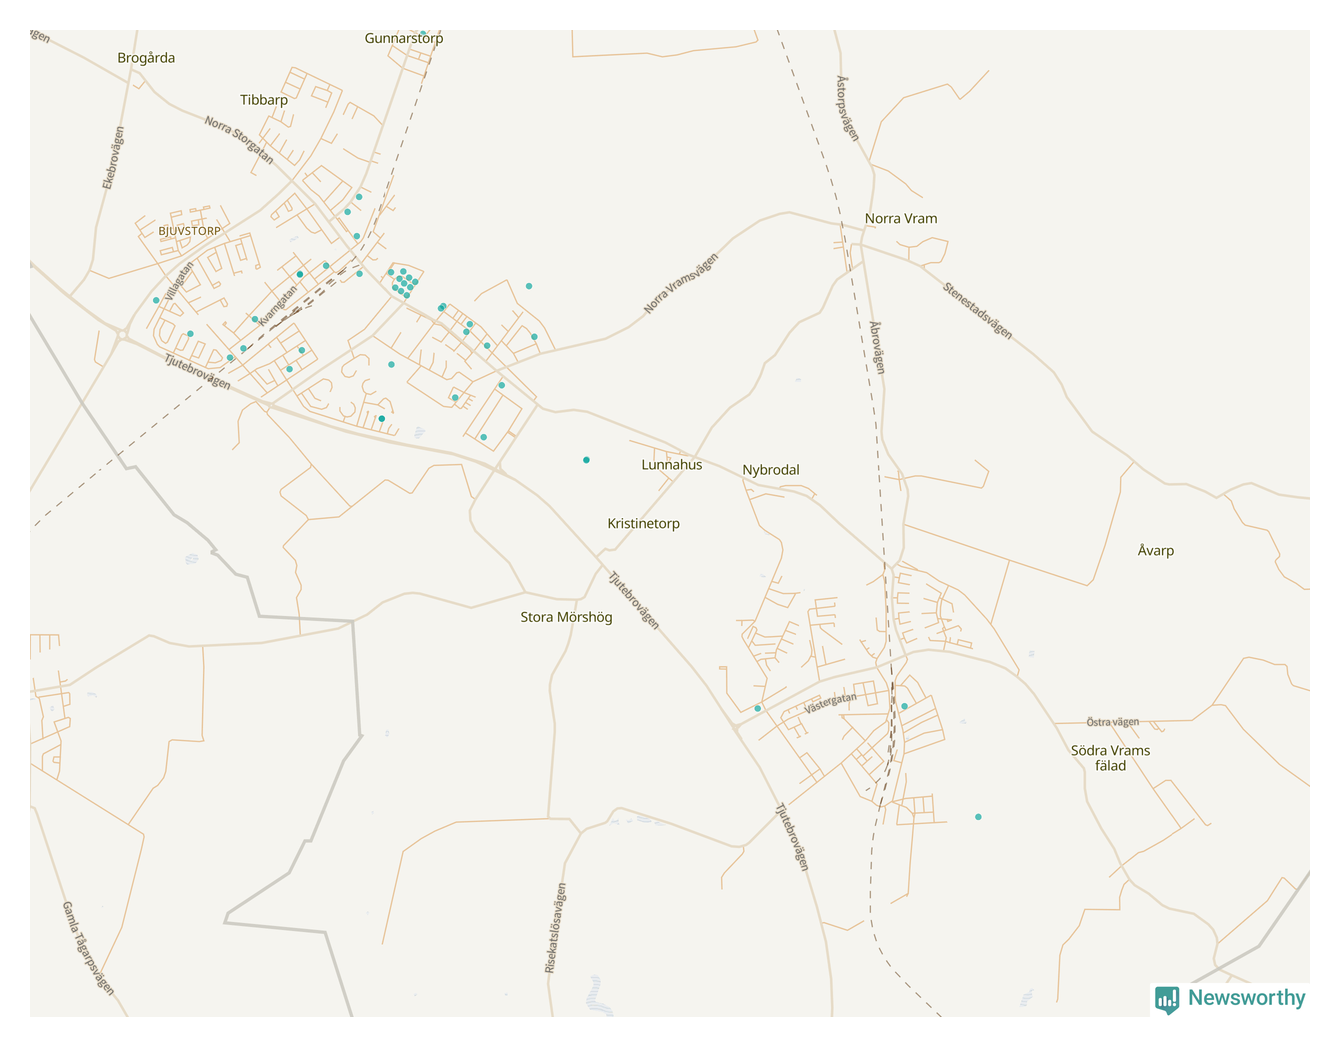The height and width of the screenshot is (1047, 1340).
Task: Click the Norra Vram place label
Action: coord(900,219)
